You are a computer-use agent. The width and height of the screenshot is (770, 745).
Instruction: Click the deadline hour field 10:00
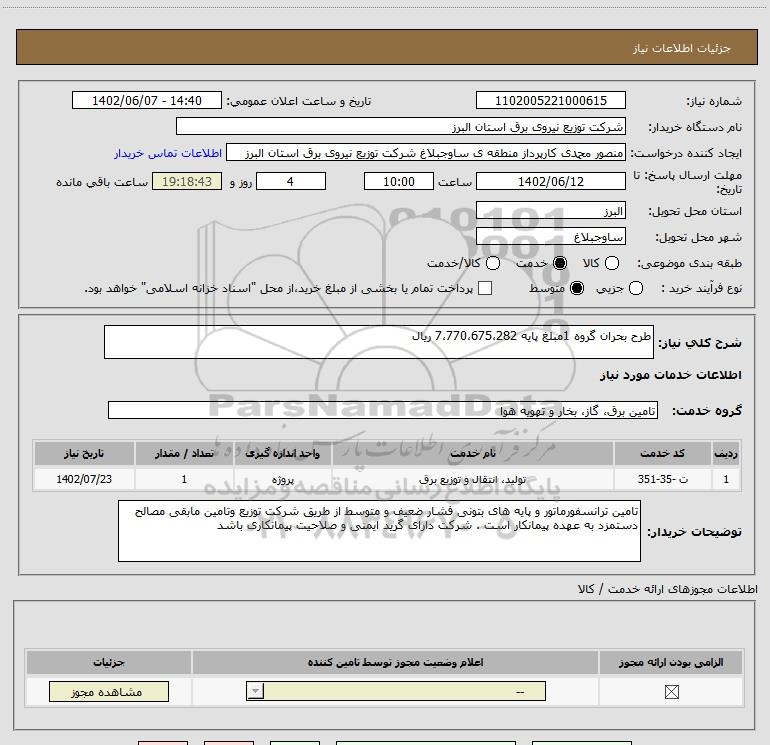click(399, 181)
